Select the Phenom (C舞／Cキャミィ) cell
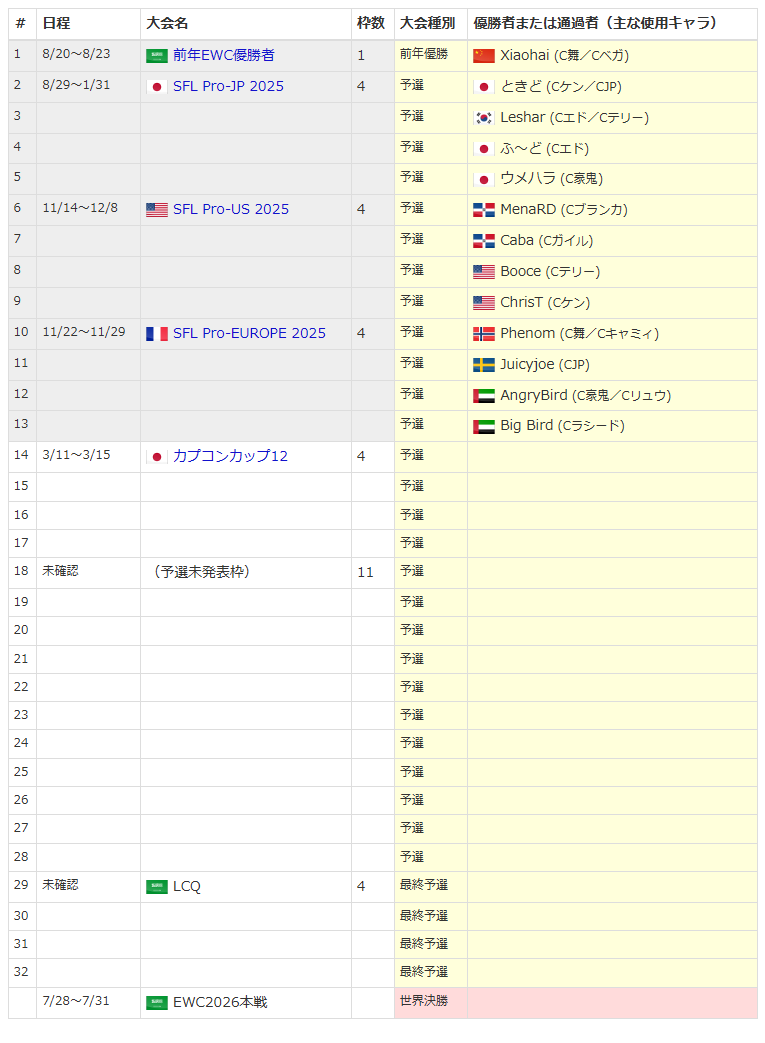The width and height of the screenshot is (765, 1043). (612, 334)
